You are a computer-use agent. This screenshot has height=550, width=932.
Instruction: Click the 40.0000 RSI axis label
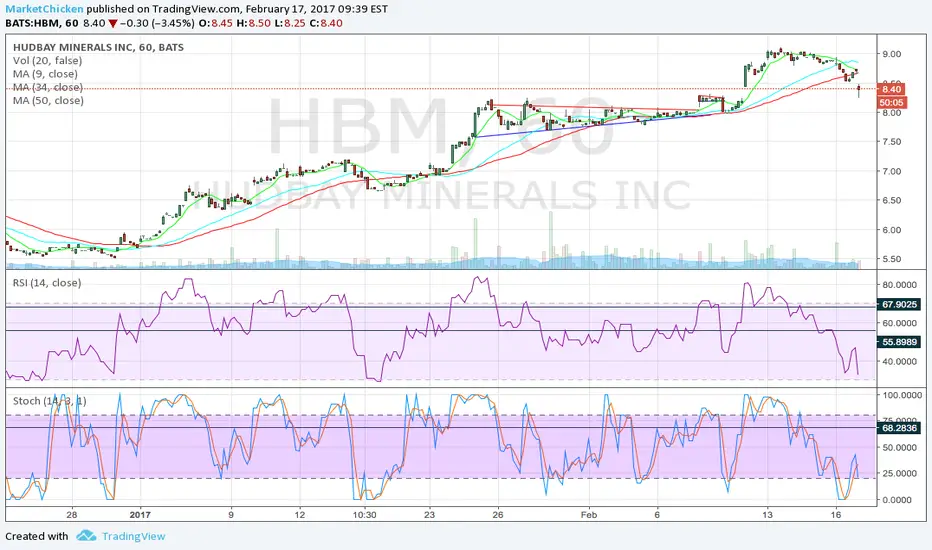click(x=899, y=362)
